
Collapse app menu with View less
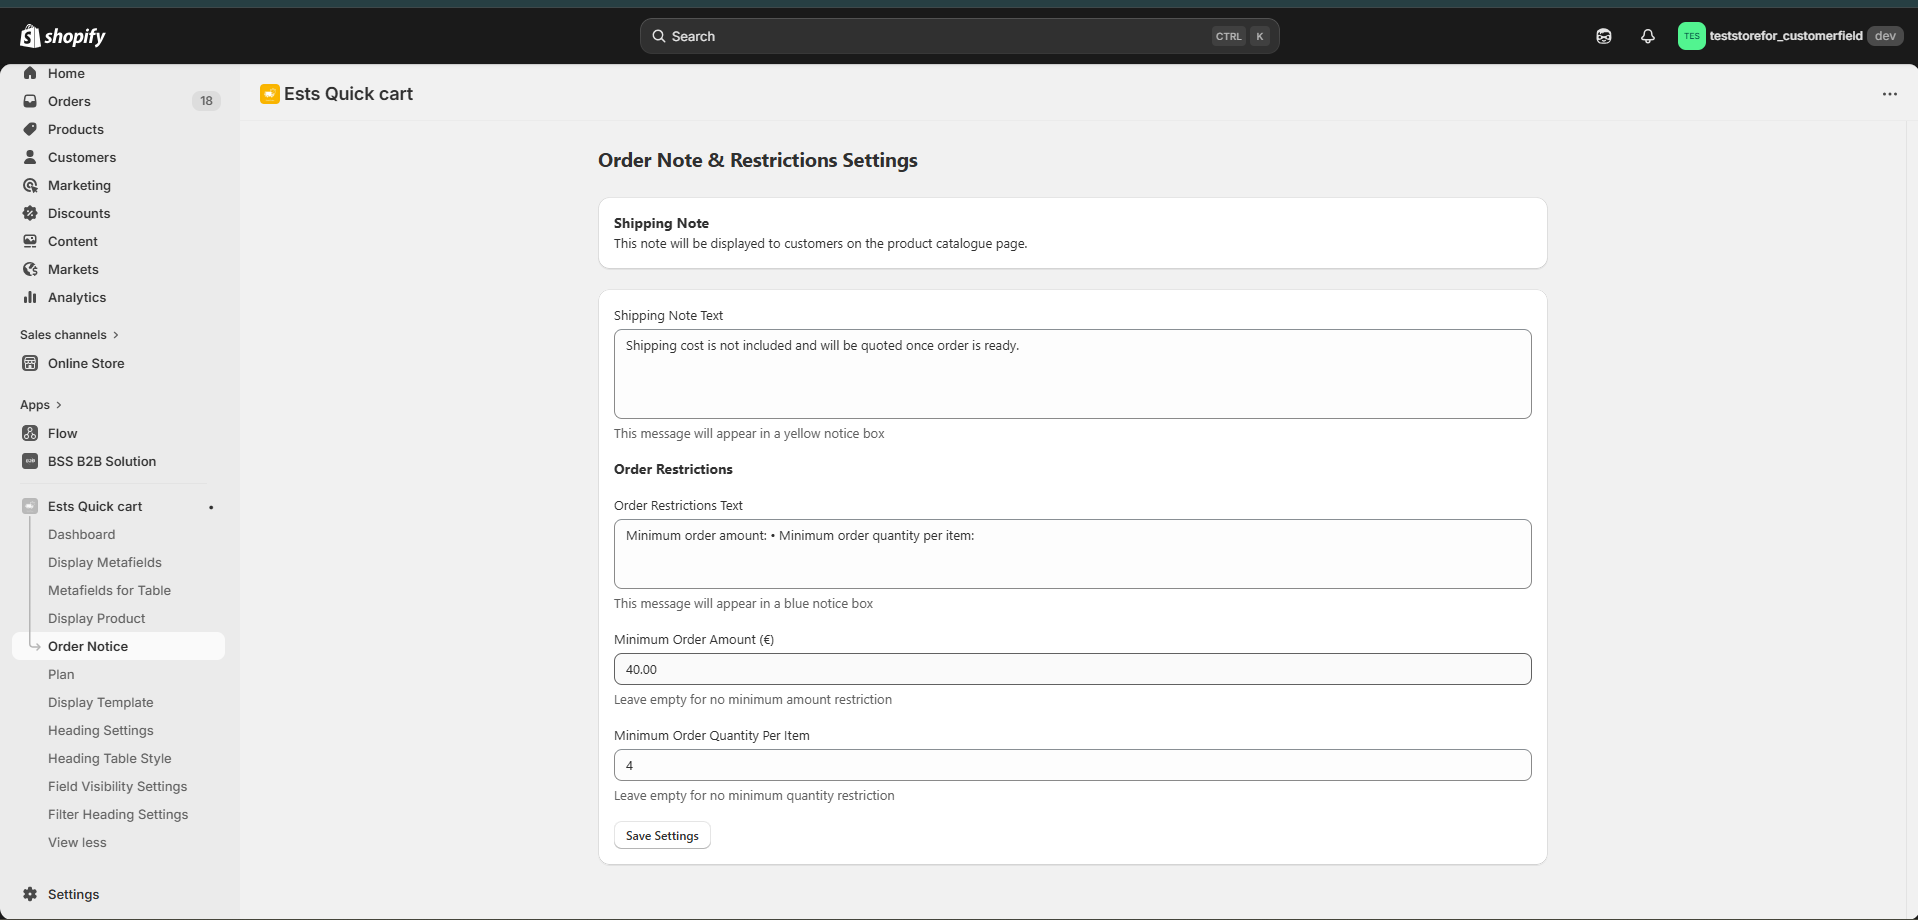point(77,842)
